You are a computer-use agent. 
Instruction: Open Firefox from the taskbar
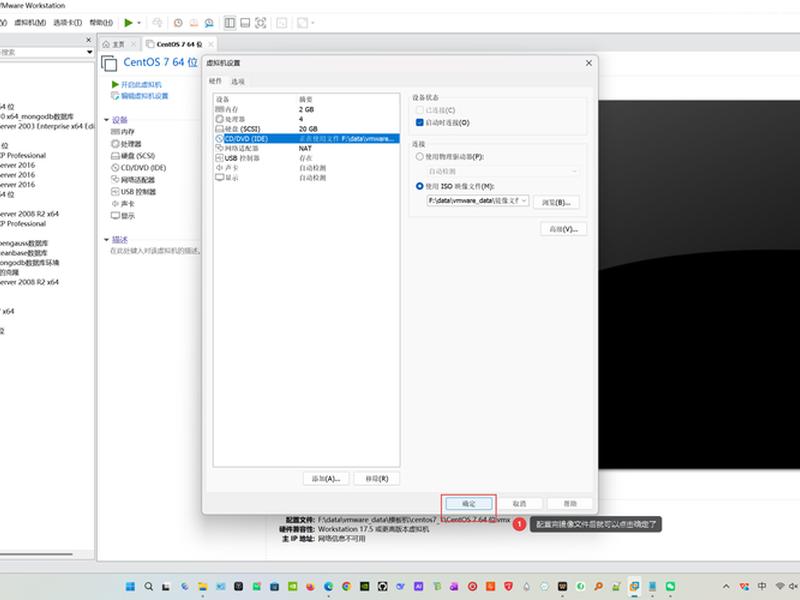coord(310,586)
